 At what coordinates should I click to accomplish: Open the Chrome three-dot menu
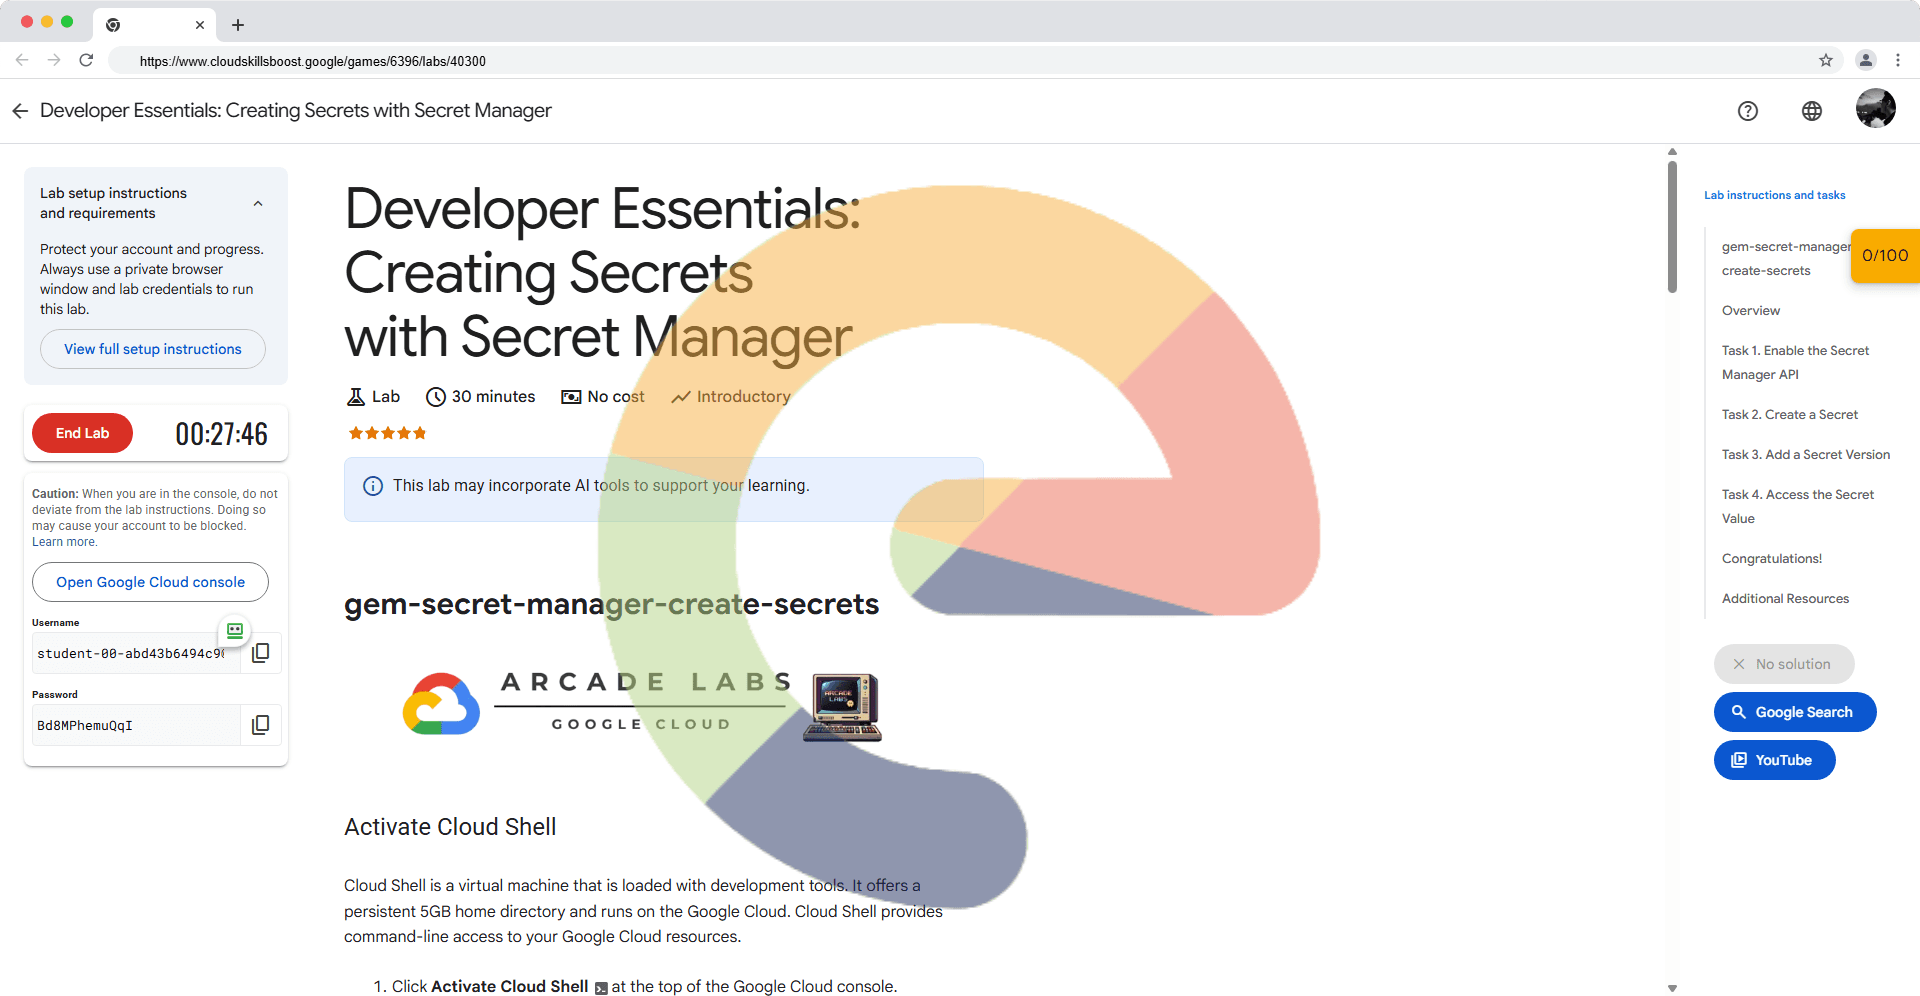(x=1898, y=60)
